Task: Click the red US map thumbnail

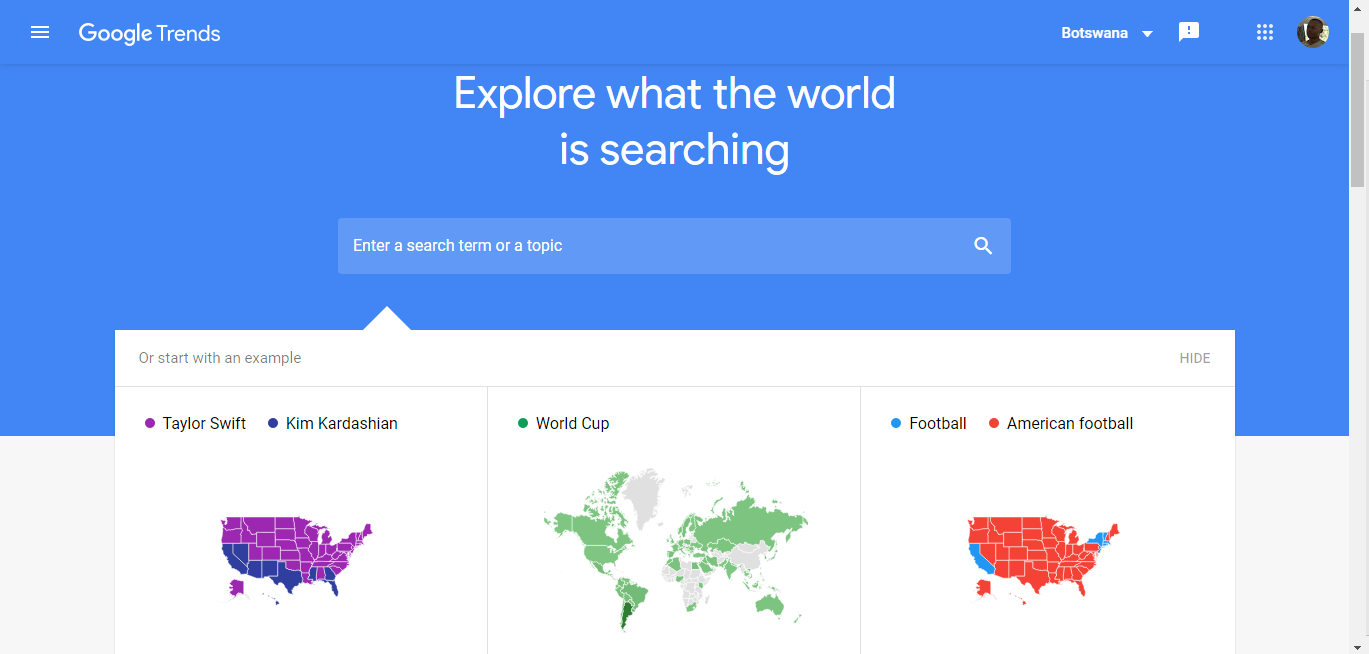Action: [x=1043, y=558]
